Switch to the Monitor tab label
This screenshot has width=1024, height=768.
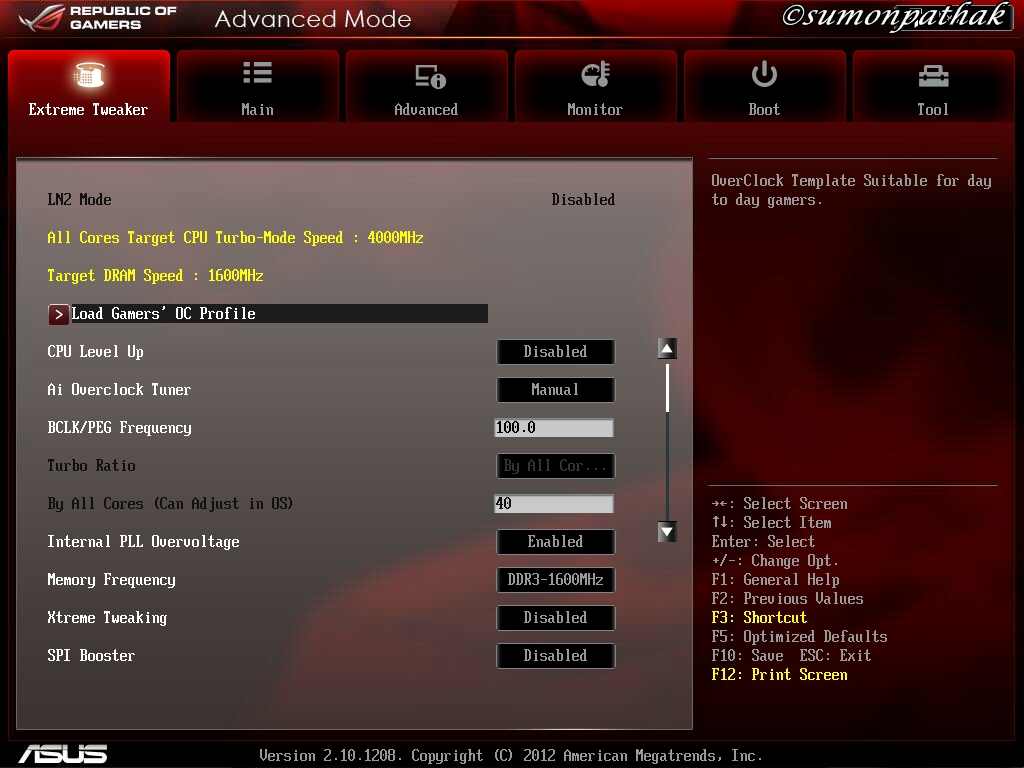pos(595,110)
